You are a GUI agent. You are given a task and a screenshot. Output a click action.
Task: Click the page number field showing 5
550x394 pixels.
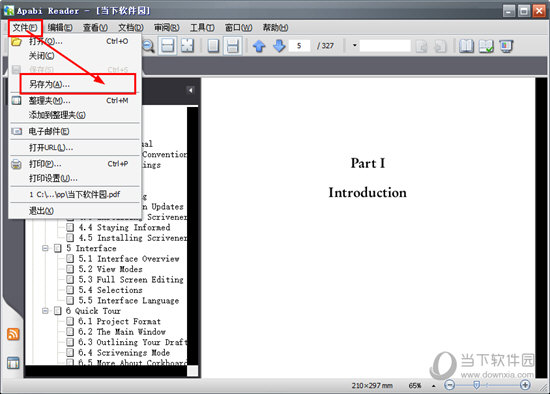[x=299, y=46]
